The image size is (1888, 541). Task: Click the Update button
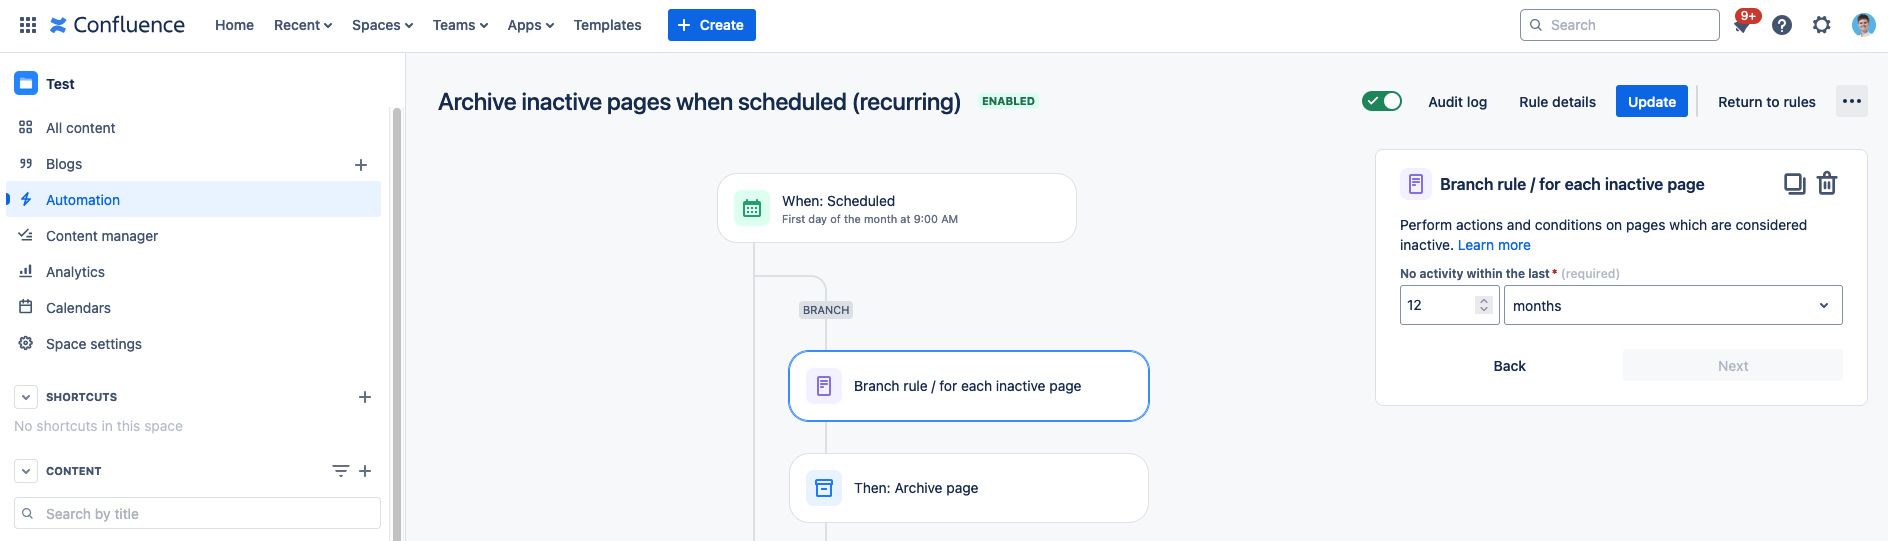point(1652,101)
